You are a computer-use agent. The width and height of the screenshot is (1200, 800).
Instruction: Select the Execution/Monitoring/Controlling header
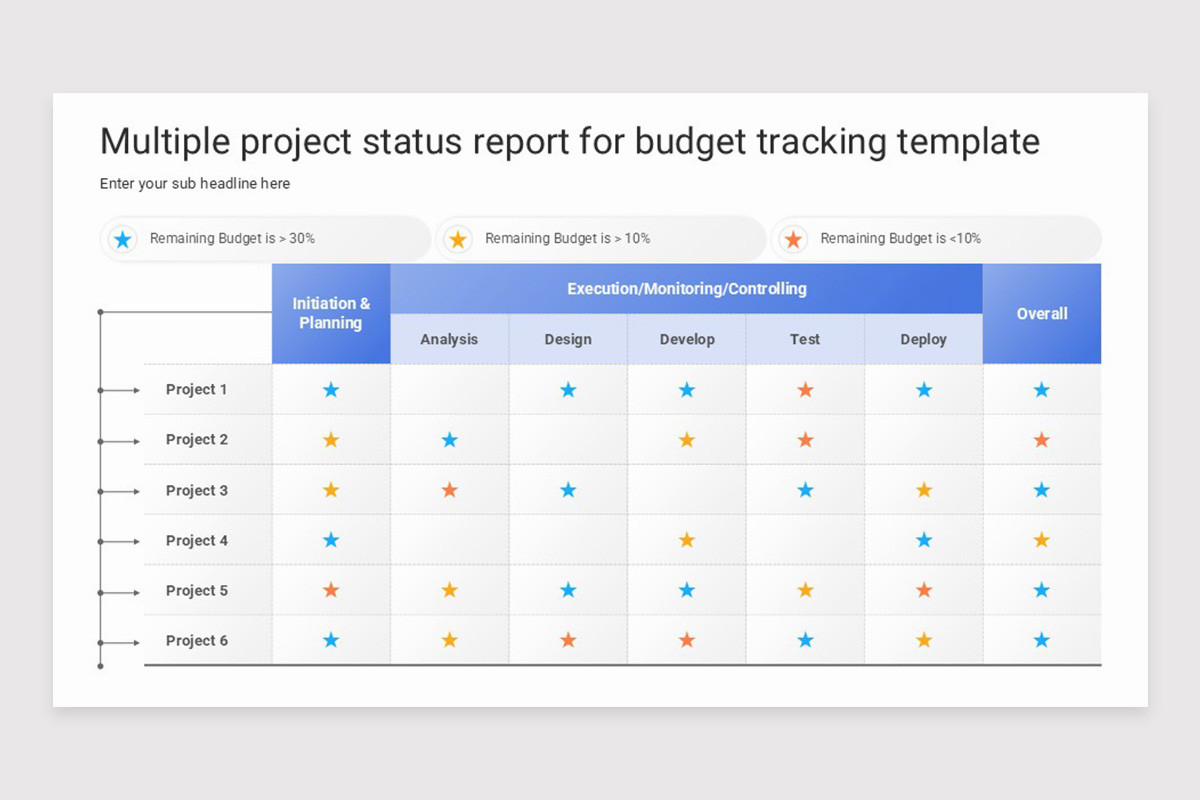pos(687,289)
